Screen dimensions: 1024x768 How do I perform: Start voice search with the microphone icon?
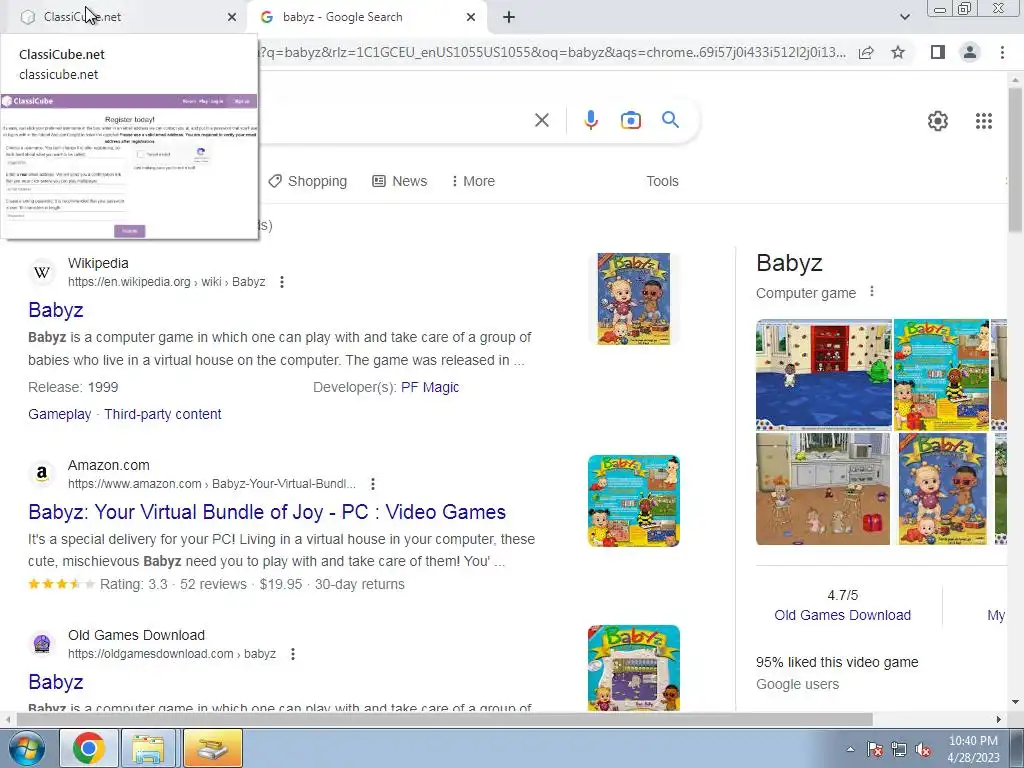pyautogui.click(x=591, y=120)
